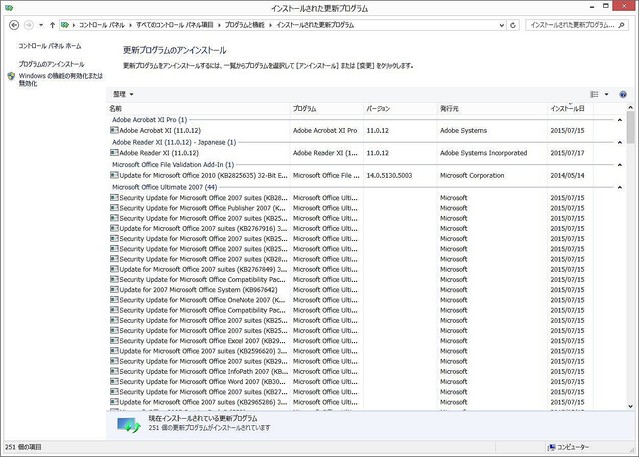This screenshot has width=639, height=457.
Task: Click the list scrollbar down arrow
Action: coord(630,406)
